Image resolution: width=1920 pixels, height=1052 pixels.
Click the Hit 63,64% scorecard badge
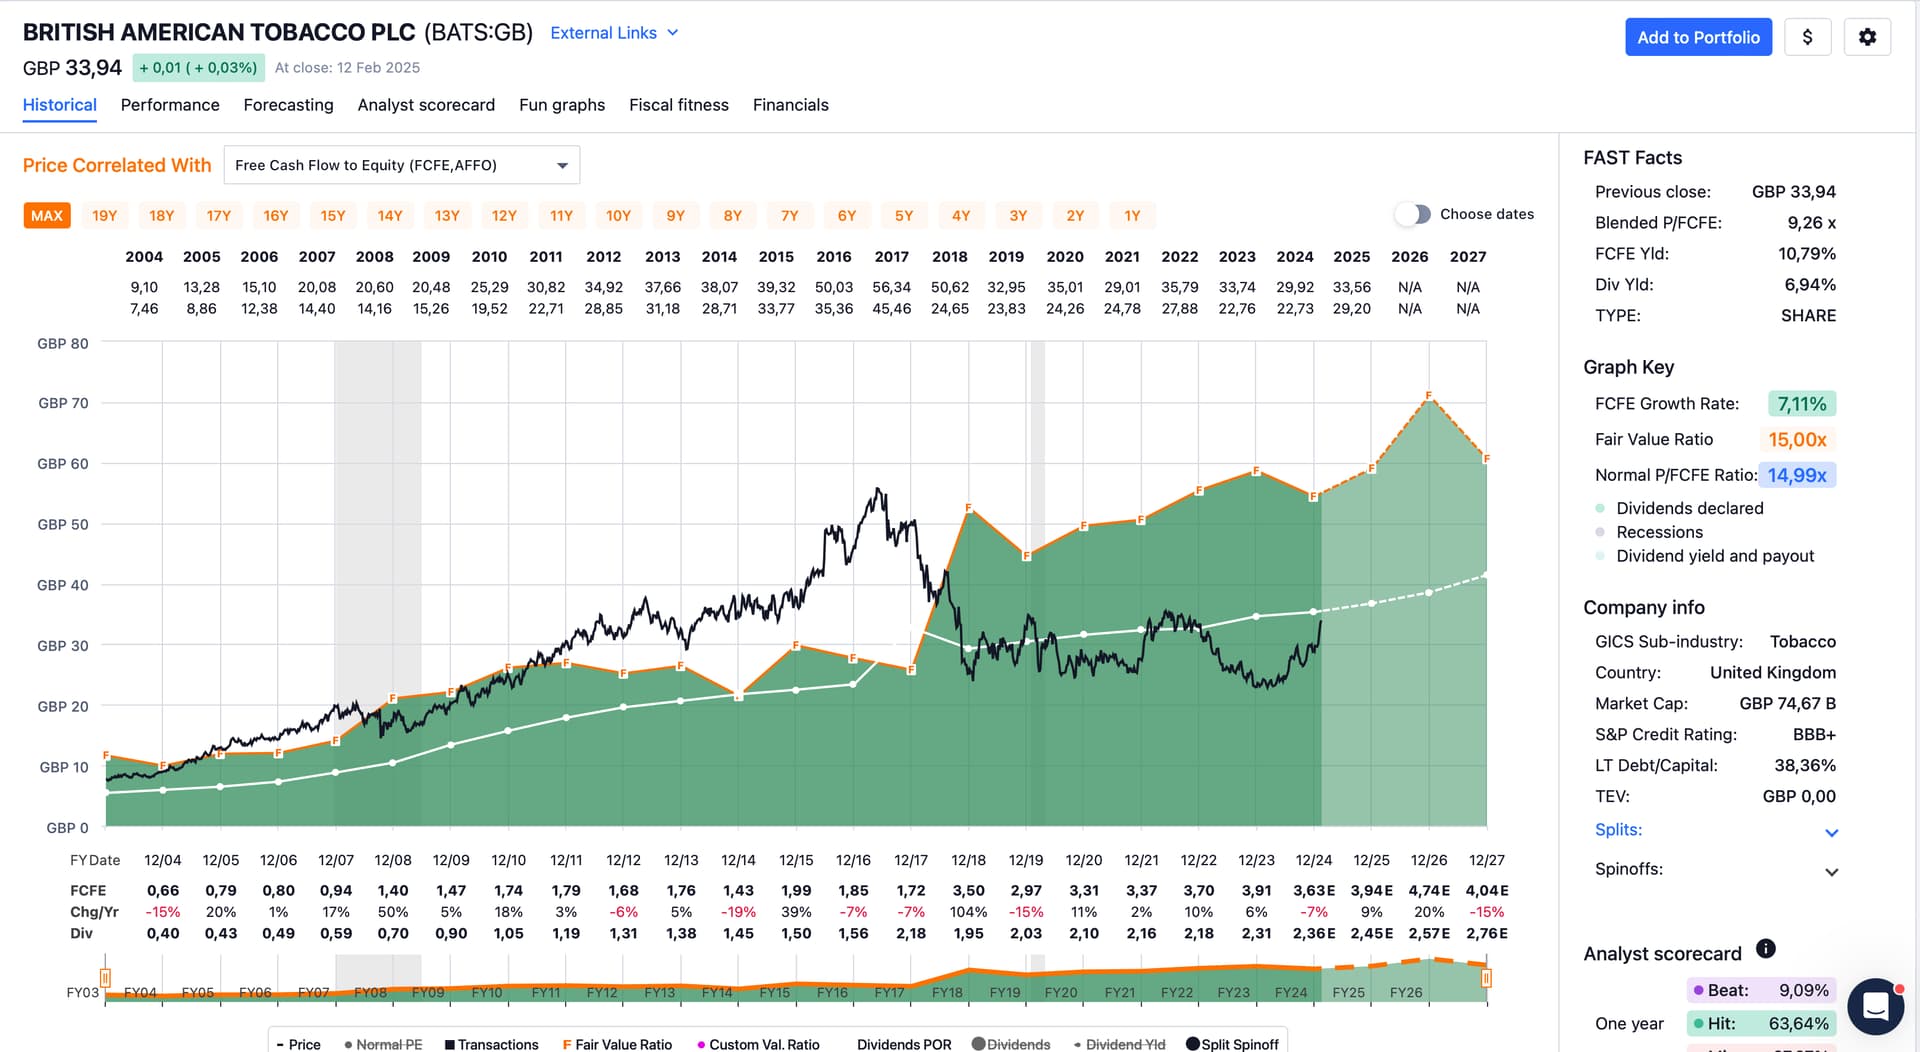pyautogui.click(x=1761, y=1024)
